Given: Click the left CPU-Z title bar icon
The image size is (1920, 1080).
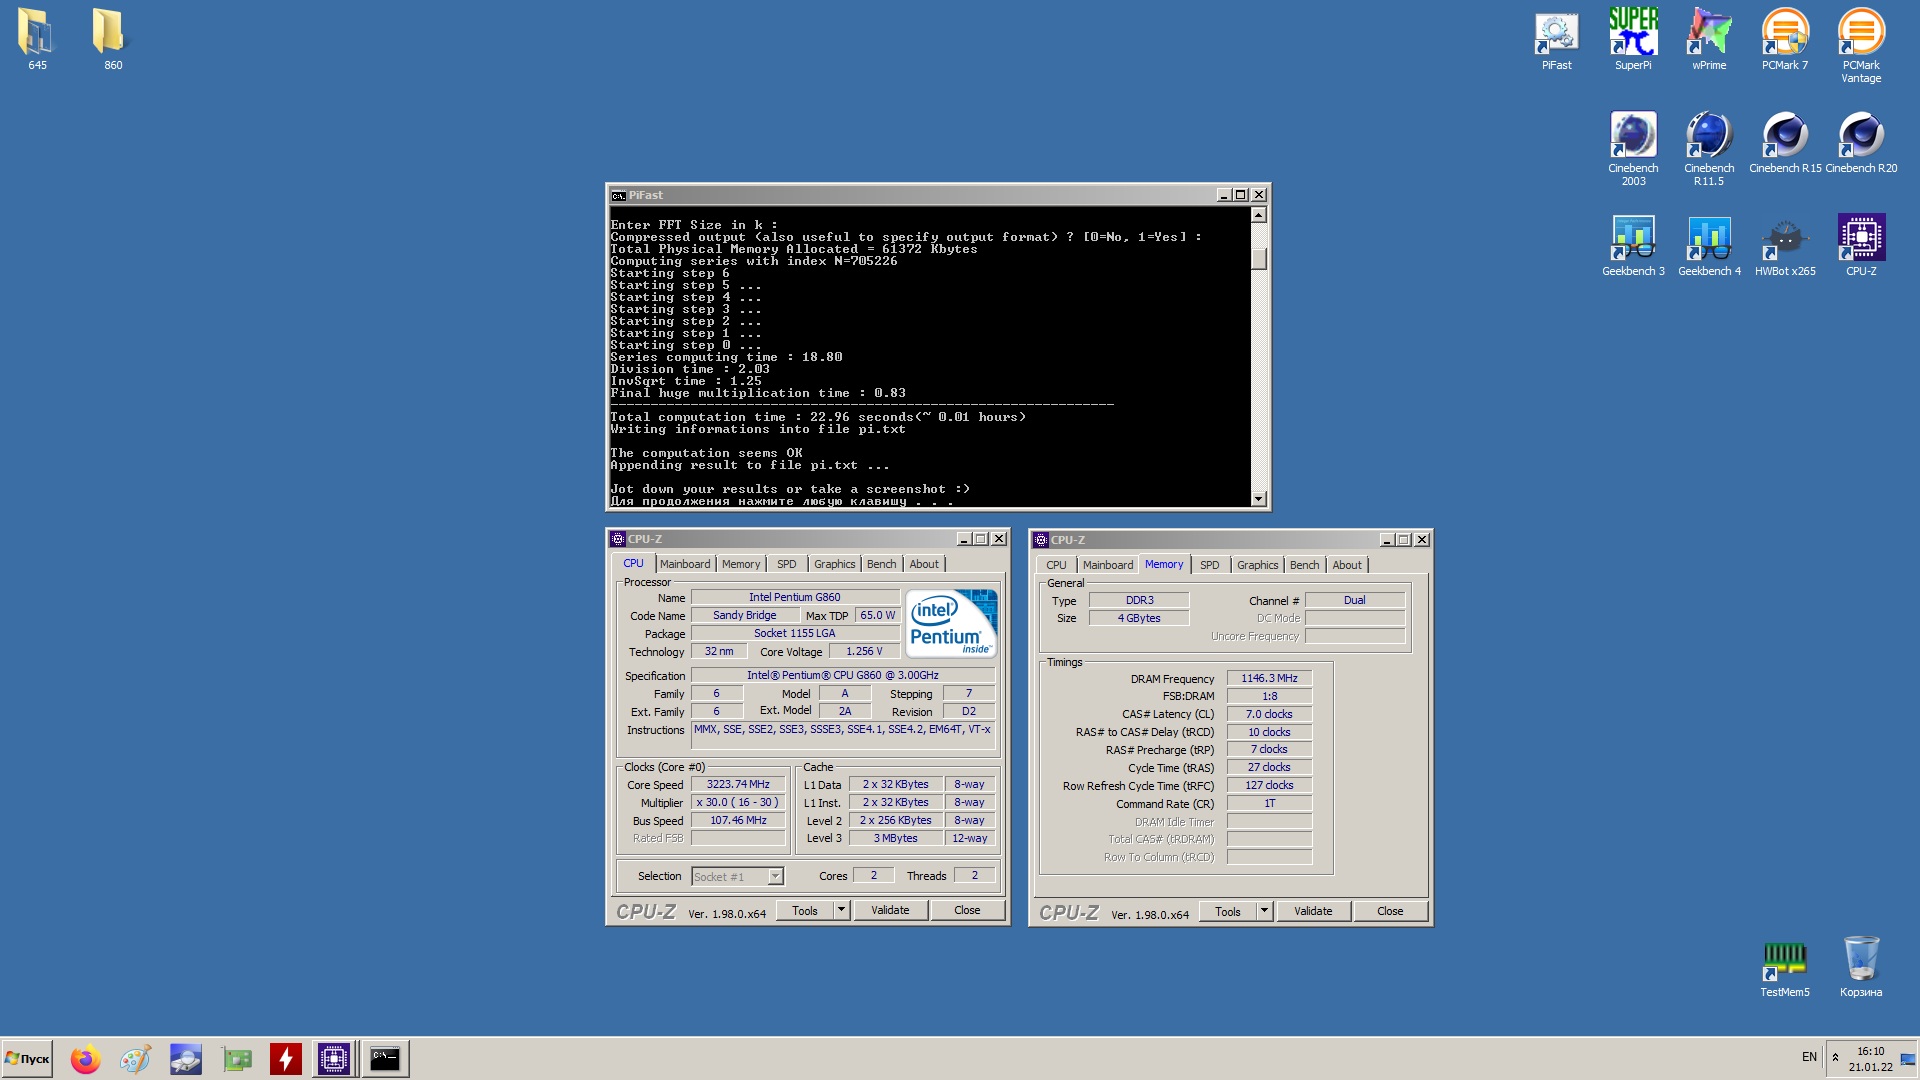Looking at the screenshot, I should [618, 539].
